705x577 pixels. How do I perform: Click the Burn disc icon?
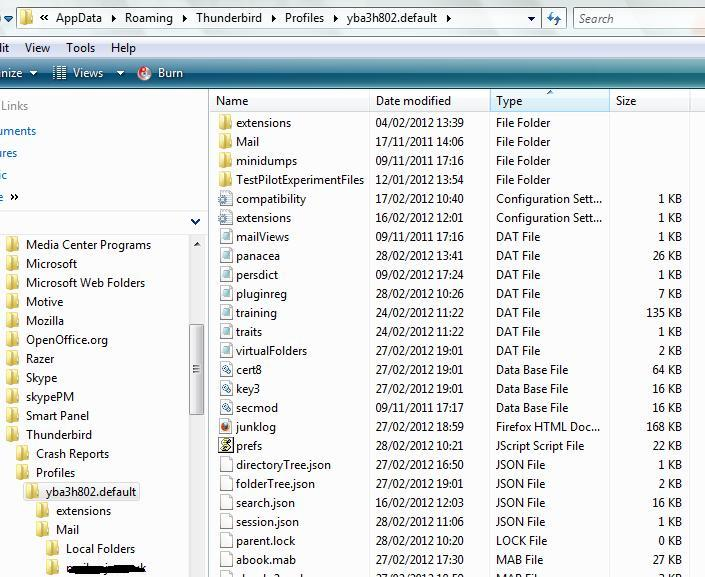tap(144, 73)
